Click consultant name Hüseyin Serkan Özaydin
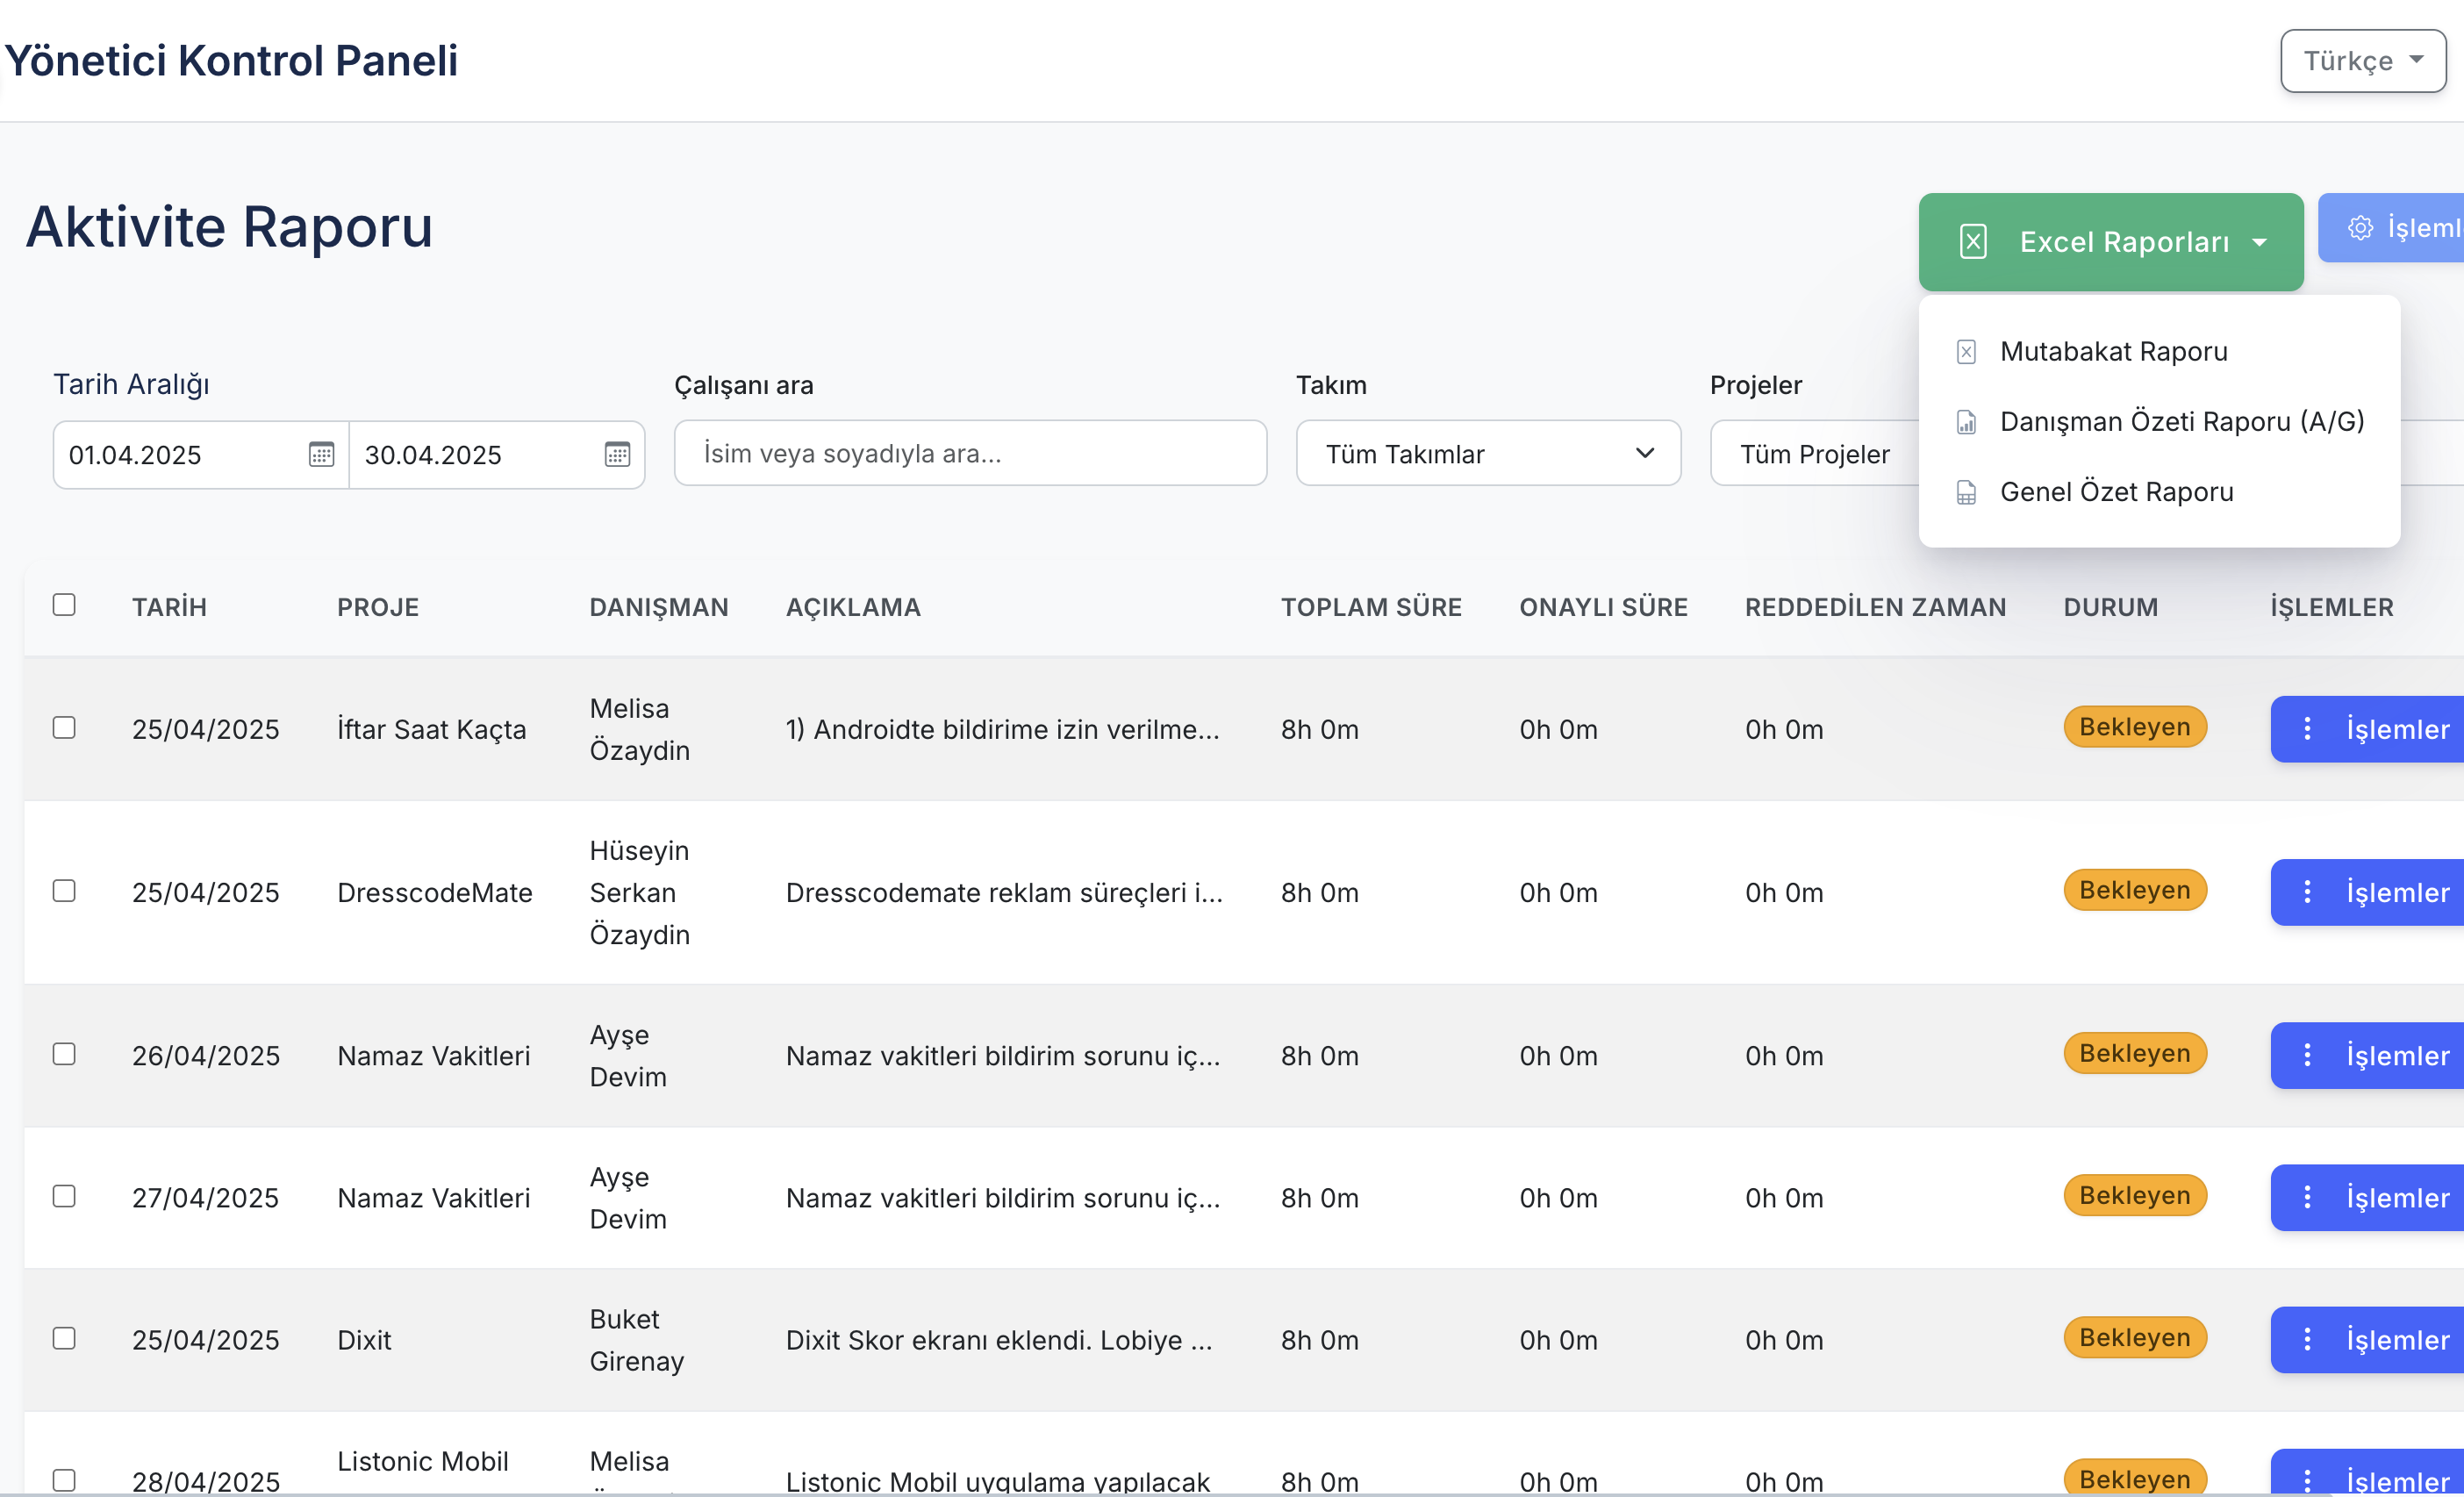 pyautogui.click(x=640, y=892)
